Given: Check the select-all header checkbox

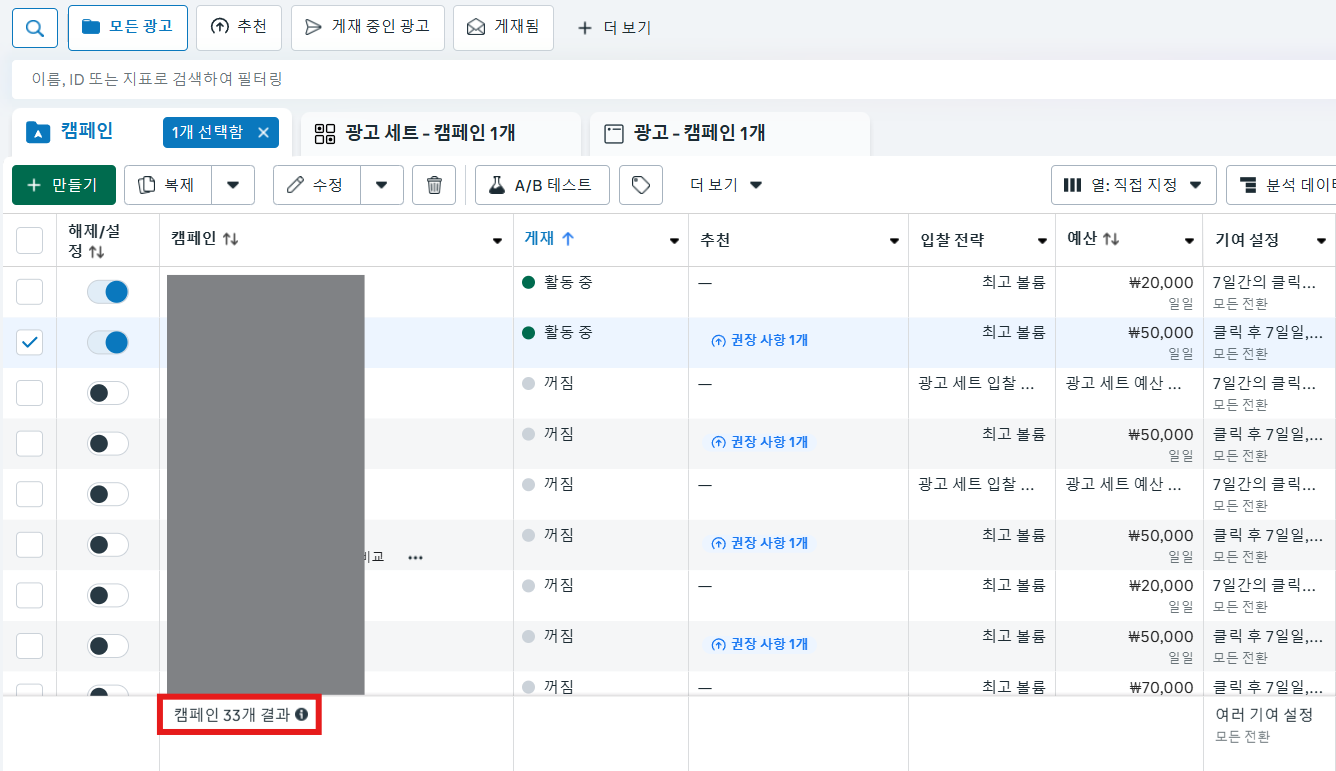Looking at the screenshot, I should (x=30, y=240).
